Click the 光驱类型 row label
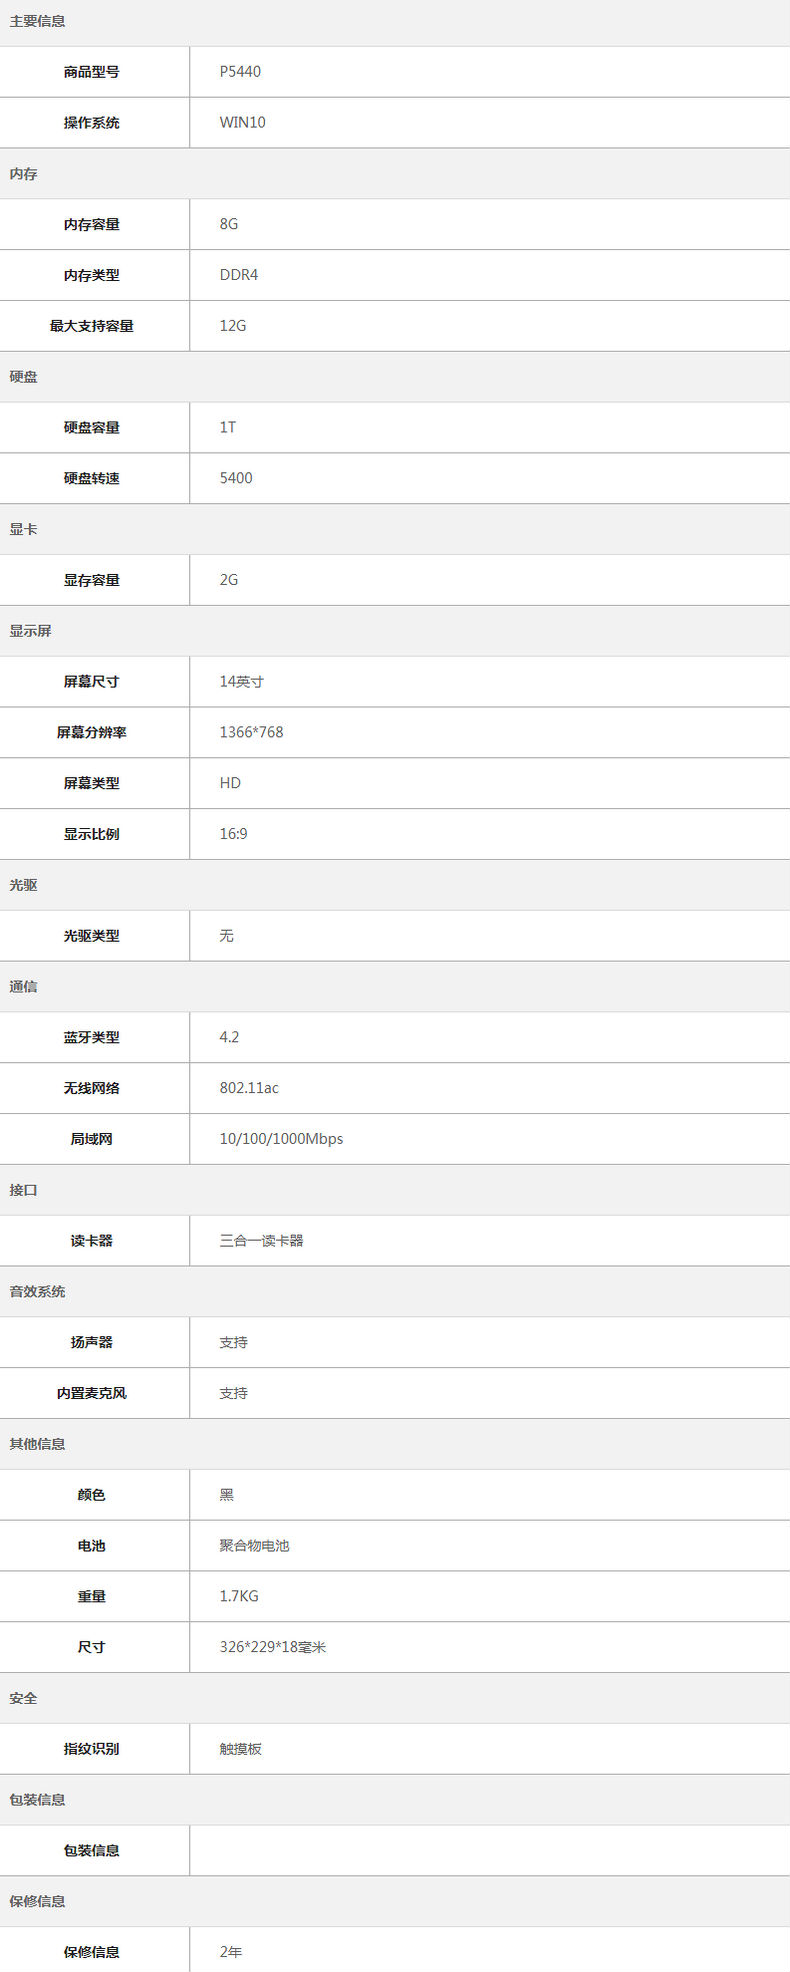Viewport: 790px width, 1972px height. point(92,936)
